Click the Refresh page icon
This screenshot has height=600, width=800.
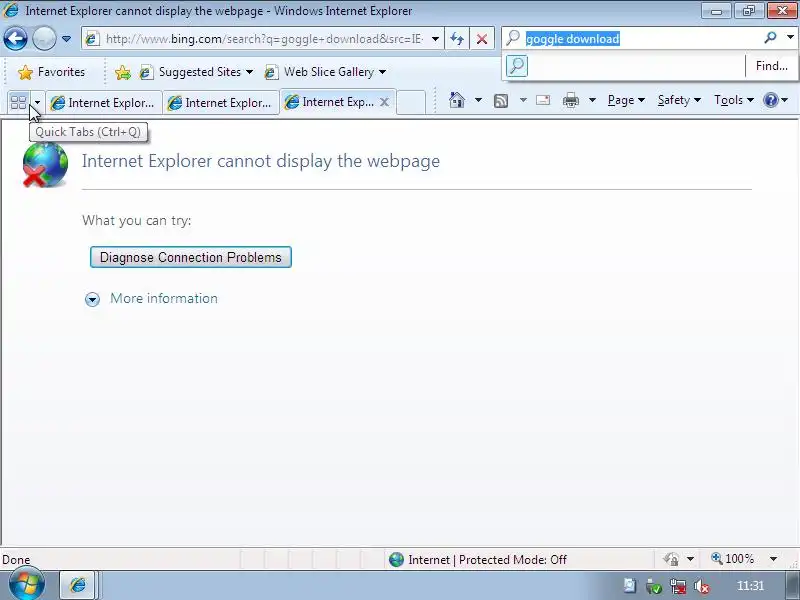click(457, 39)
